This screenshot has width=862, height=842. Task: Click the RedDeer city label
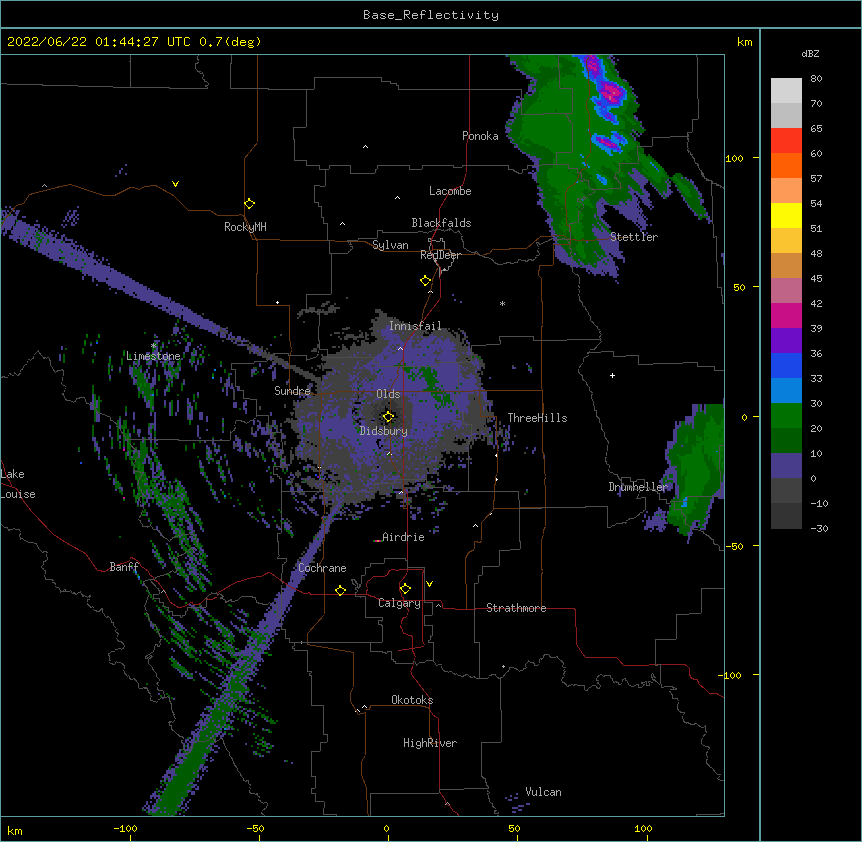[440, 255]
